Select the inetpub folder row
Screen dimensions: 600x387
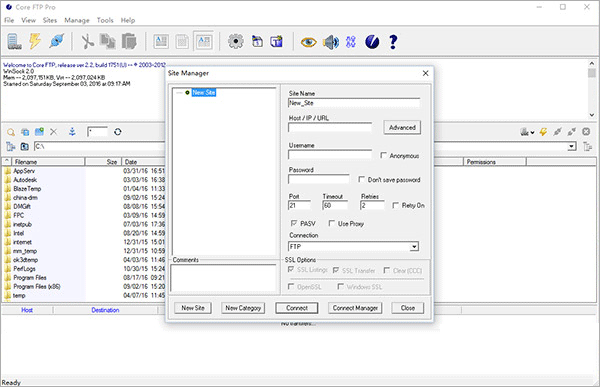point(22,224)
